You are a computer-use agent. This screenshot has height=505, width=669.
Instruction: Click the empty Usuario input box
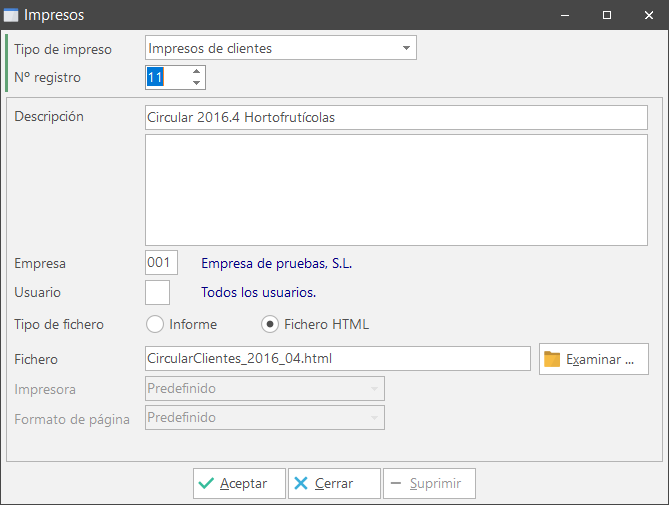(157, 293)
